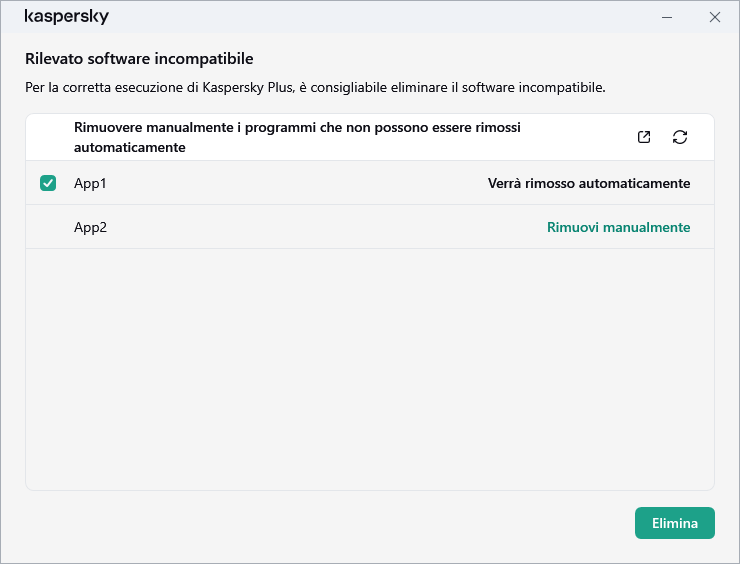Minimize the Kaspersky window
Image resolution: width=740 pixels, height=564 pixels.
(667, 17)
